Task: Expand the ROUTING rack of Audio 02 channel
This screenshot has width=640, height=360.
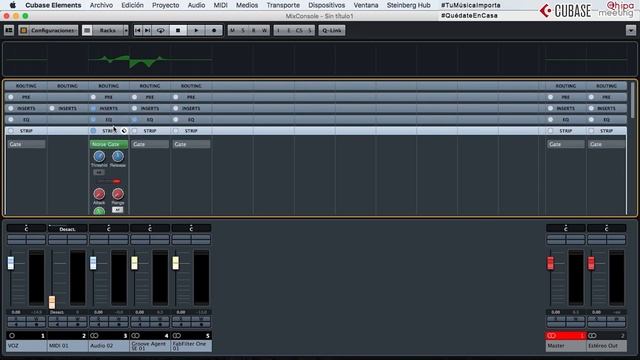Action: (109, 86)
